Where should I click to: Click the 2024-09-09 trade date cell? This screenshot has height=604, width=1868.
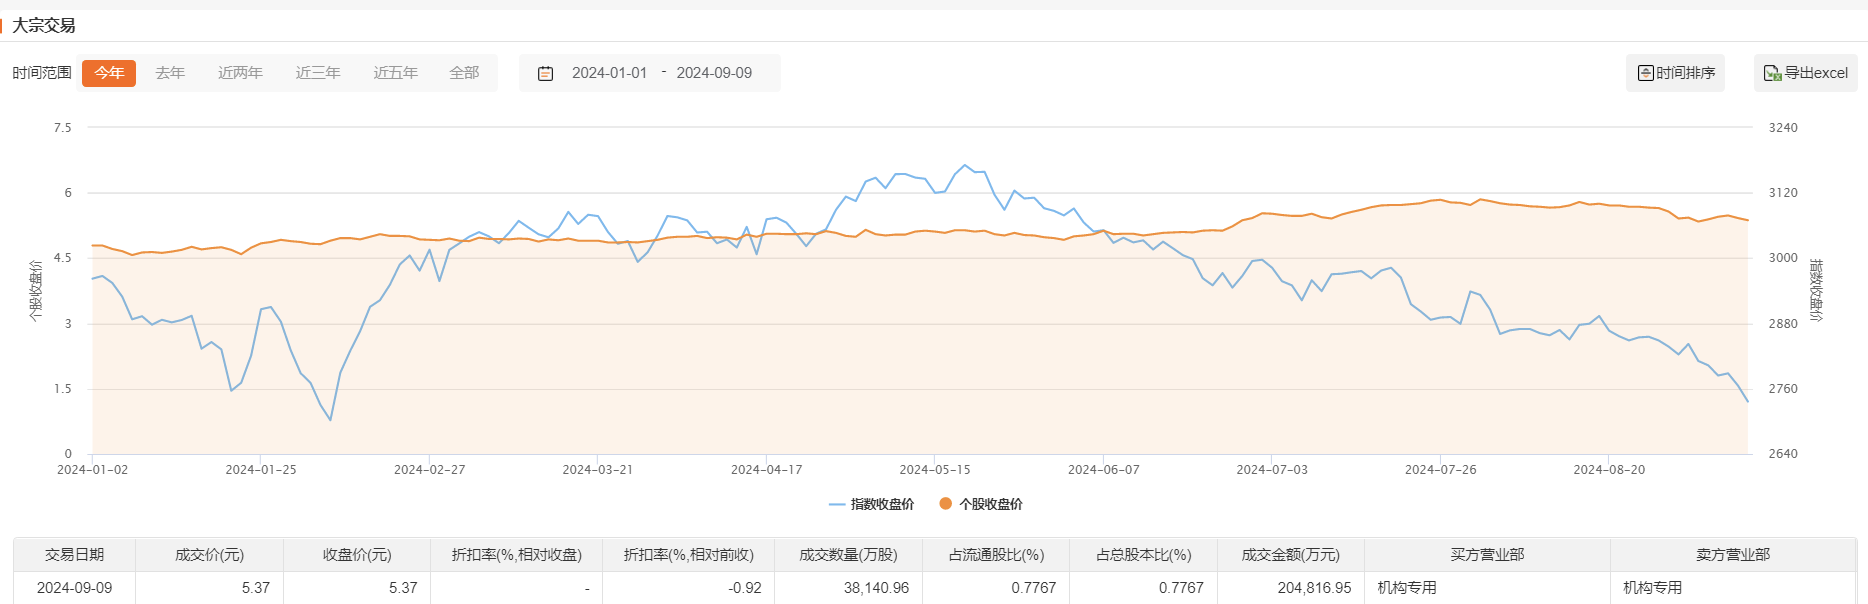(74, 588)
